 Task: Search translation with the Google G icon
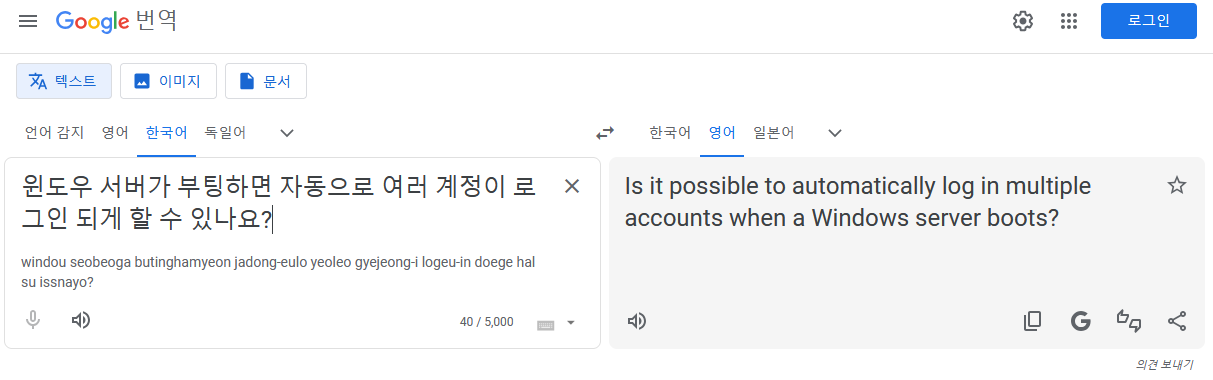coord(1080,321)
